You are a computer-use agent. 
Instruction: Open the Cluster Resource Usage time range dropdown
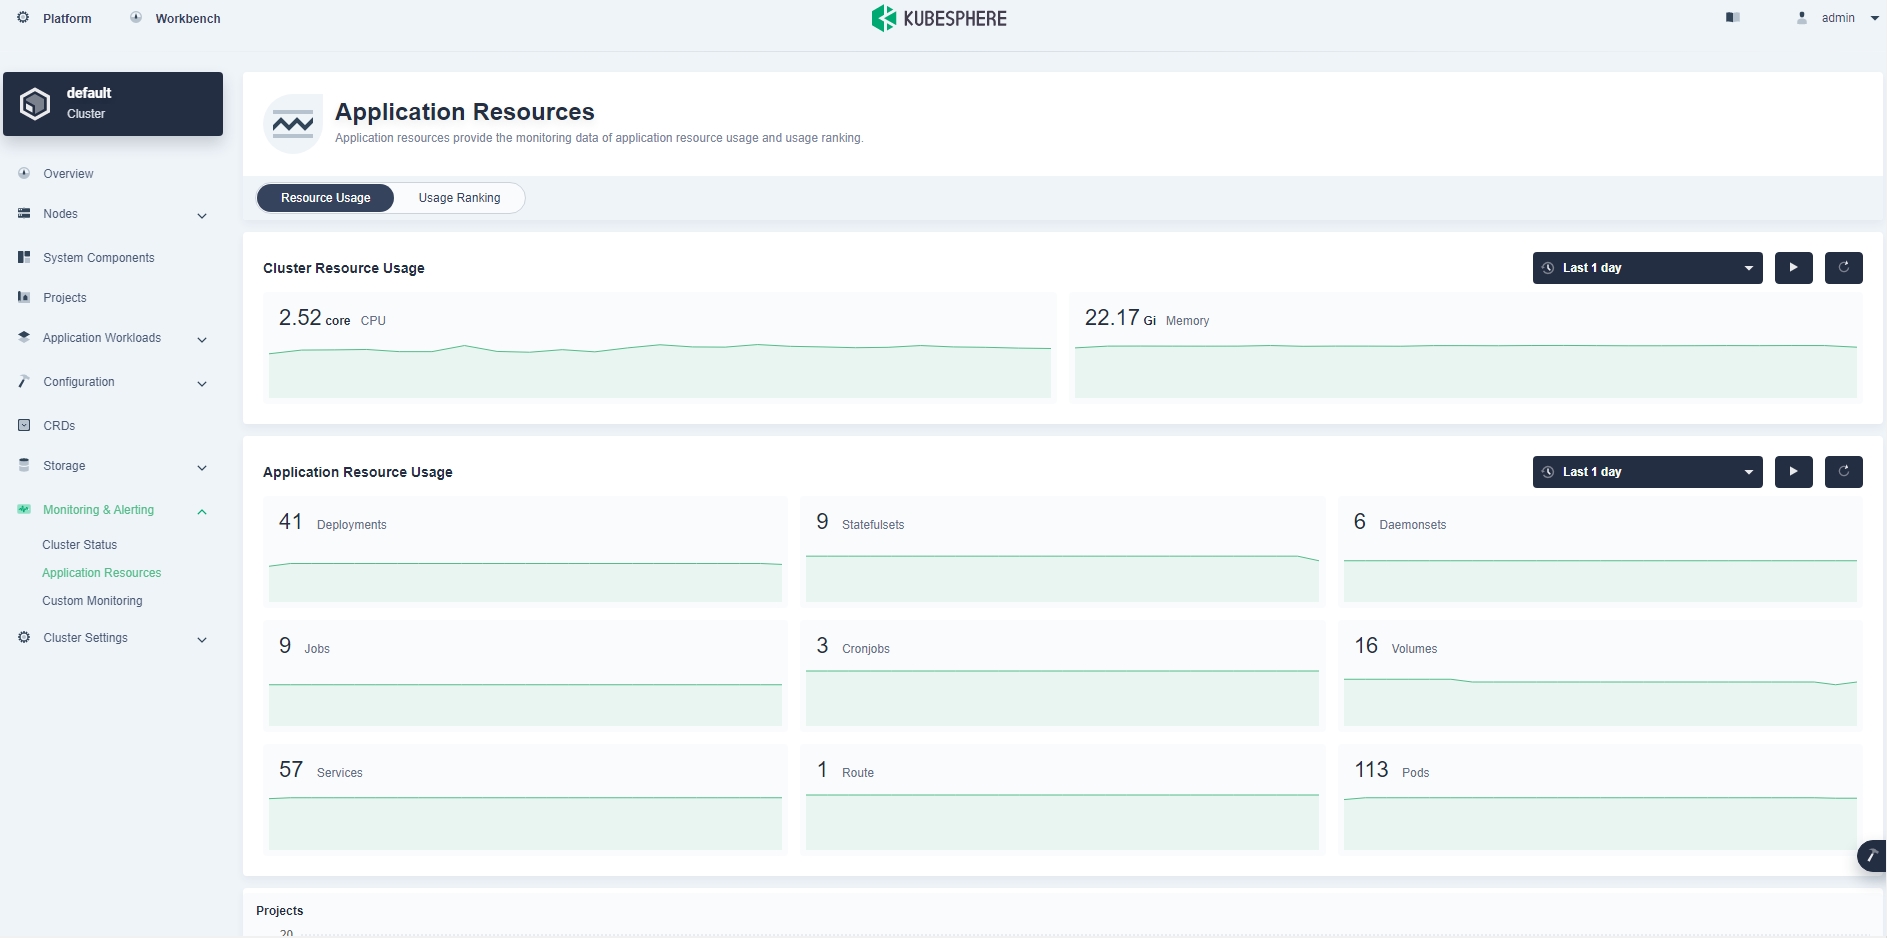(x=1647, y=268)
